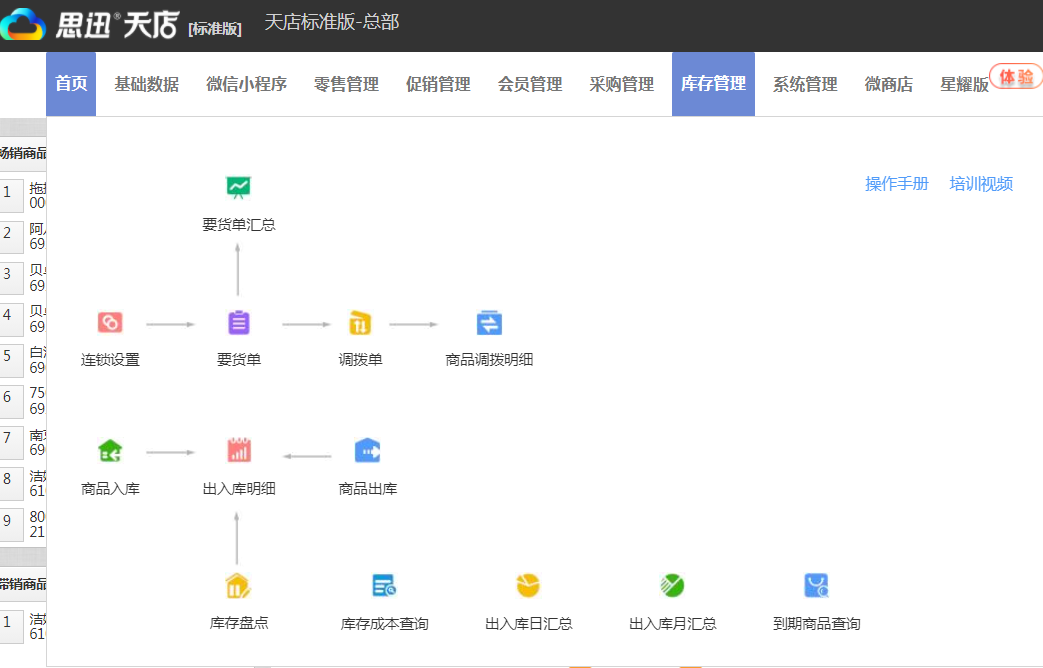The width and height of the screenshot is (1043, 668).
Task: Open the 出入库日汇总 icon
Action: [528, 585]
